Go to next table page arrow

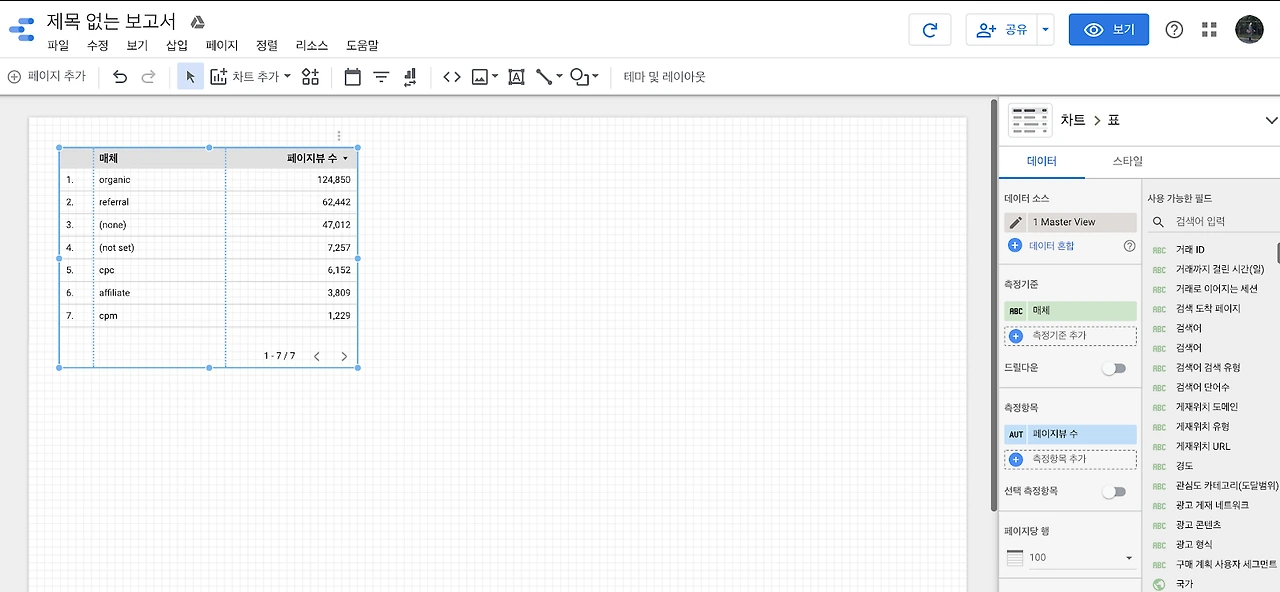[344, 356]
